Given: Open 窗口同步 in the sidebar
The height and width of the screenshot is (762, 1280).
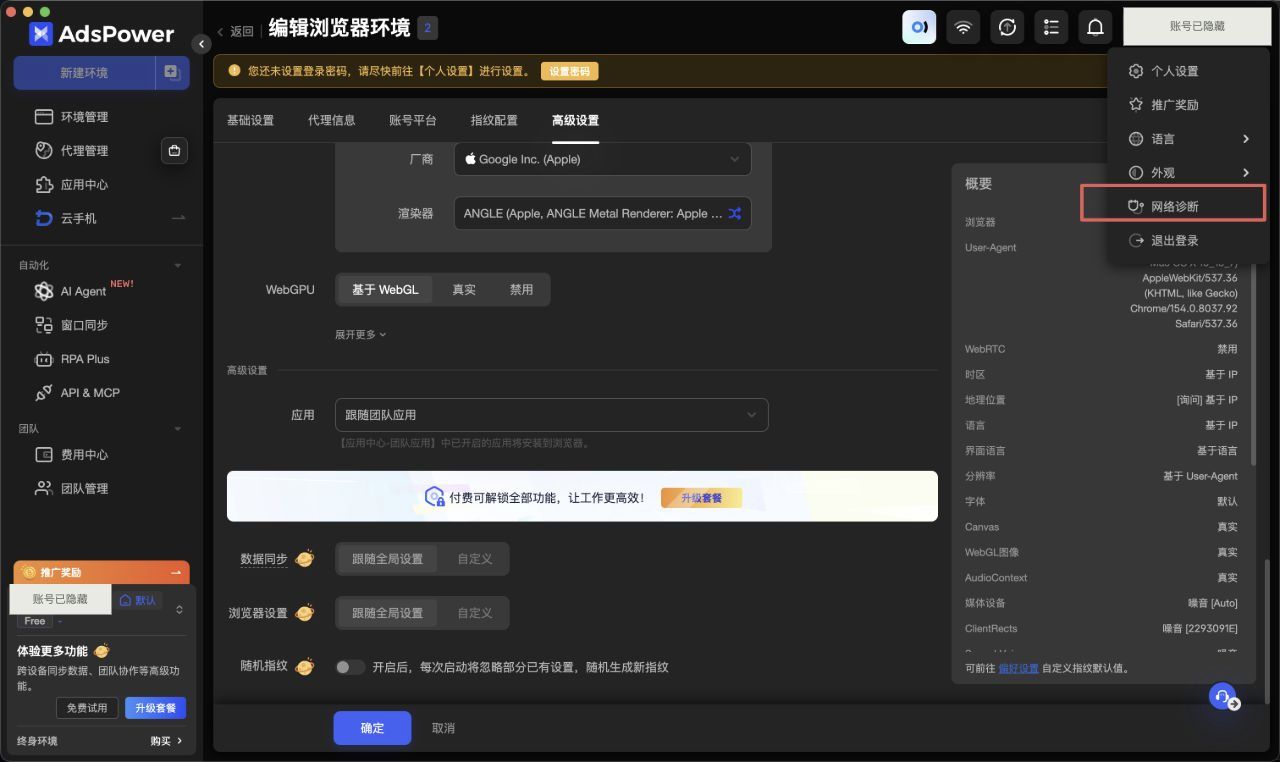Looking at the screenshot, I should point(84,325).
